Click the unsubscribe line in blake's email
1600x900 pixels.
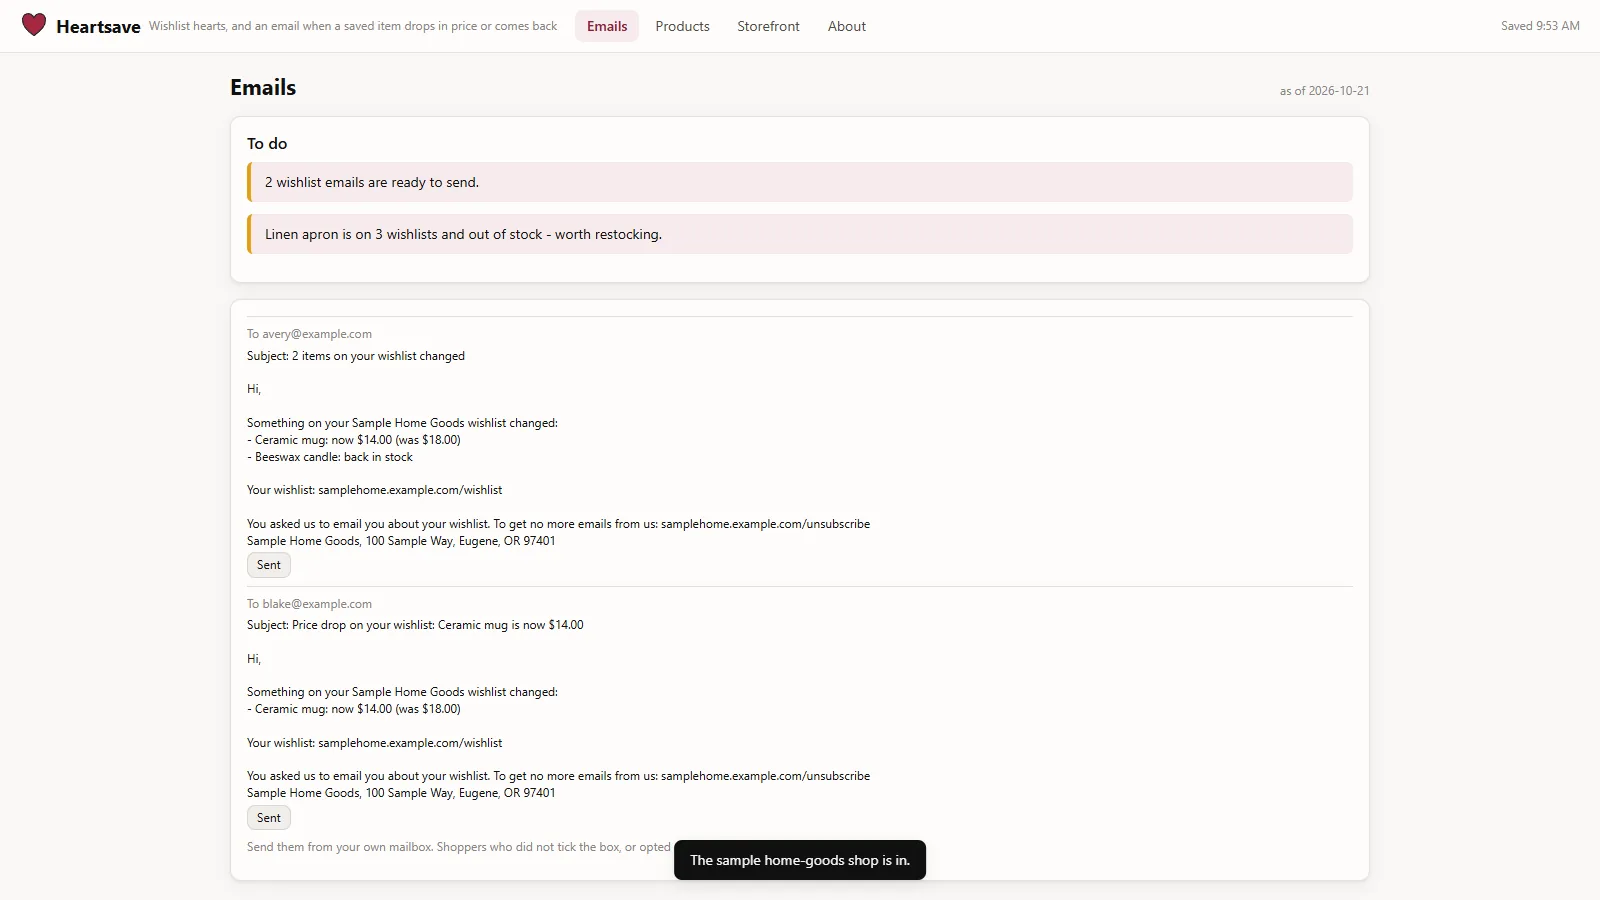click(558, 776)
